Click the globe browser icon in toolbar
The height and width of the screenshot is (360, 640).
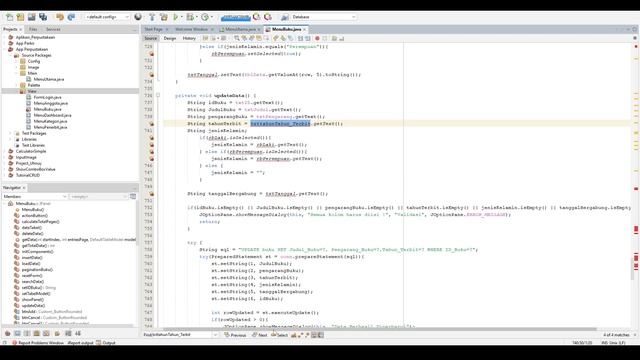point(138,17)
